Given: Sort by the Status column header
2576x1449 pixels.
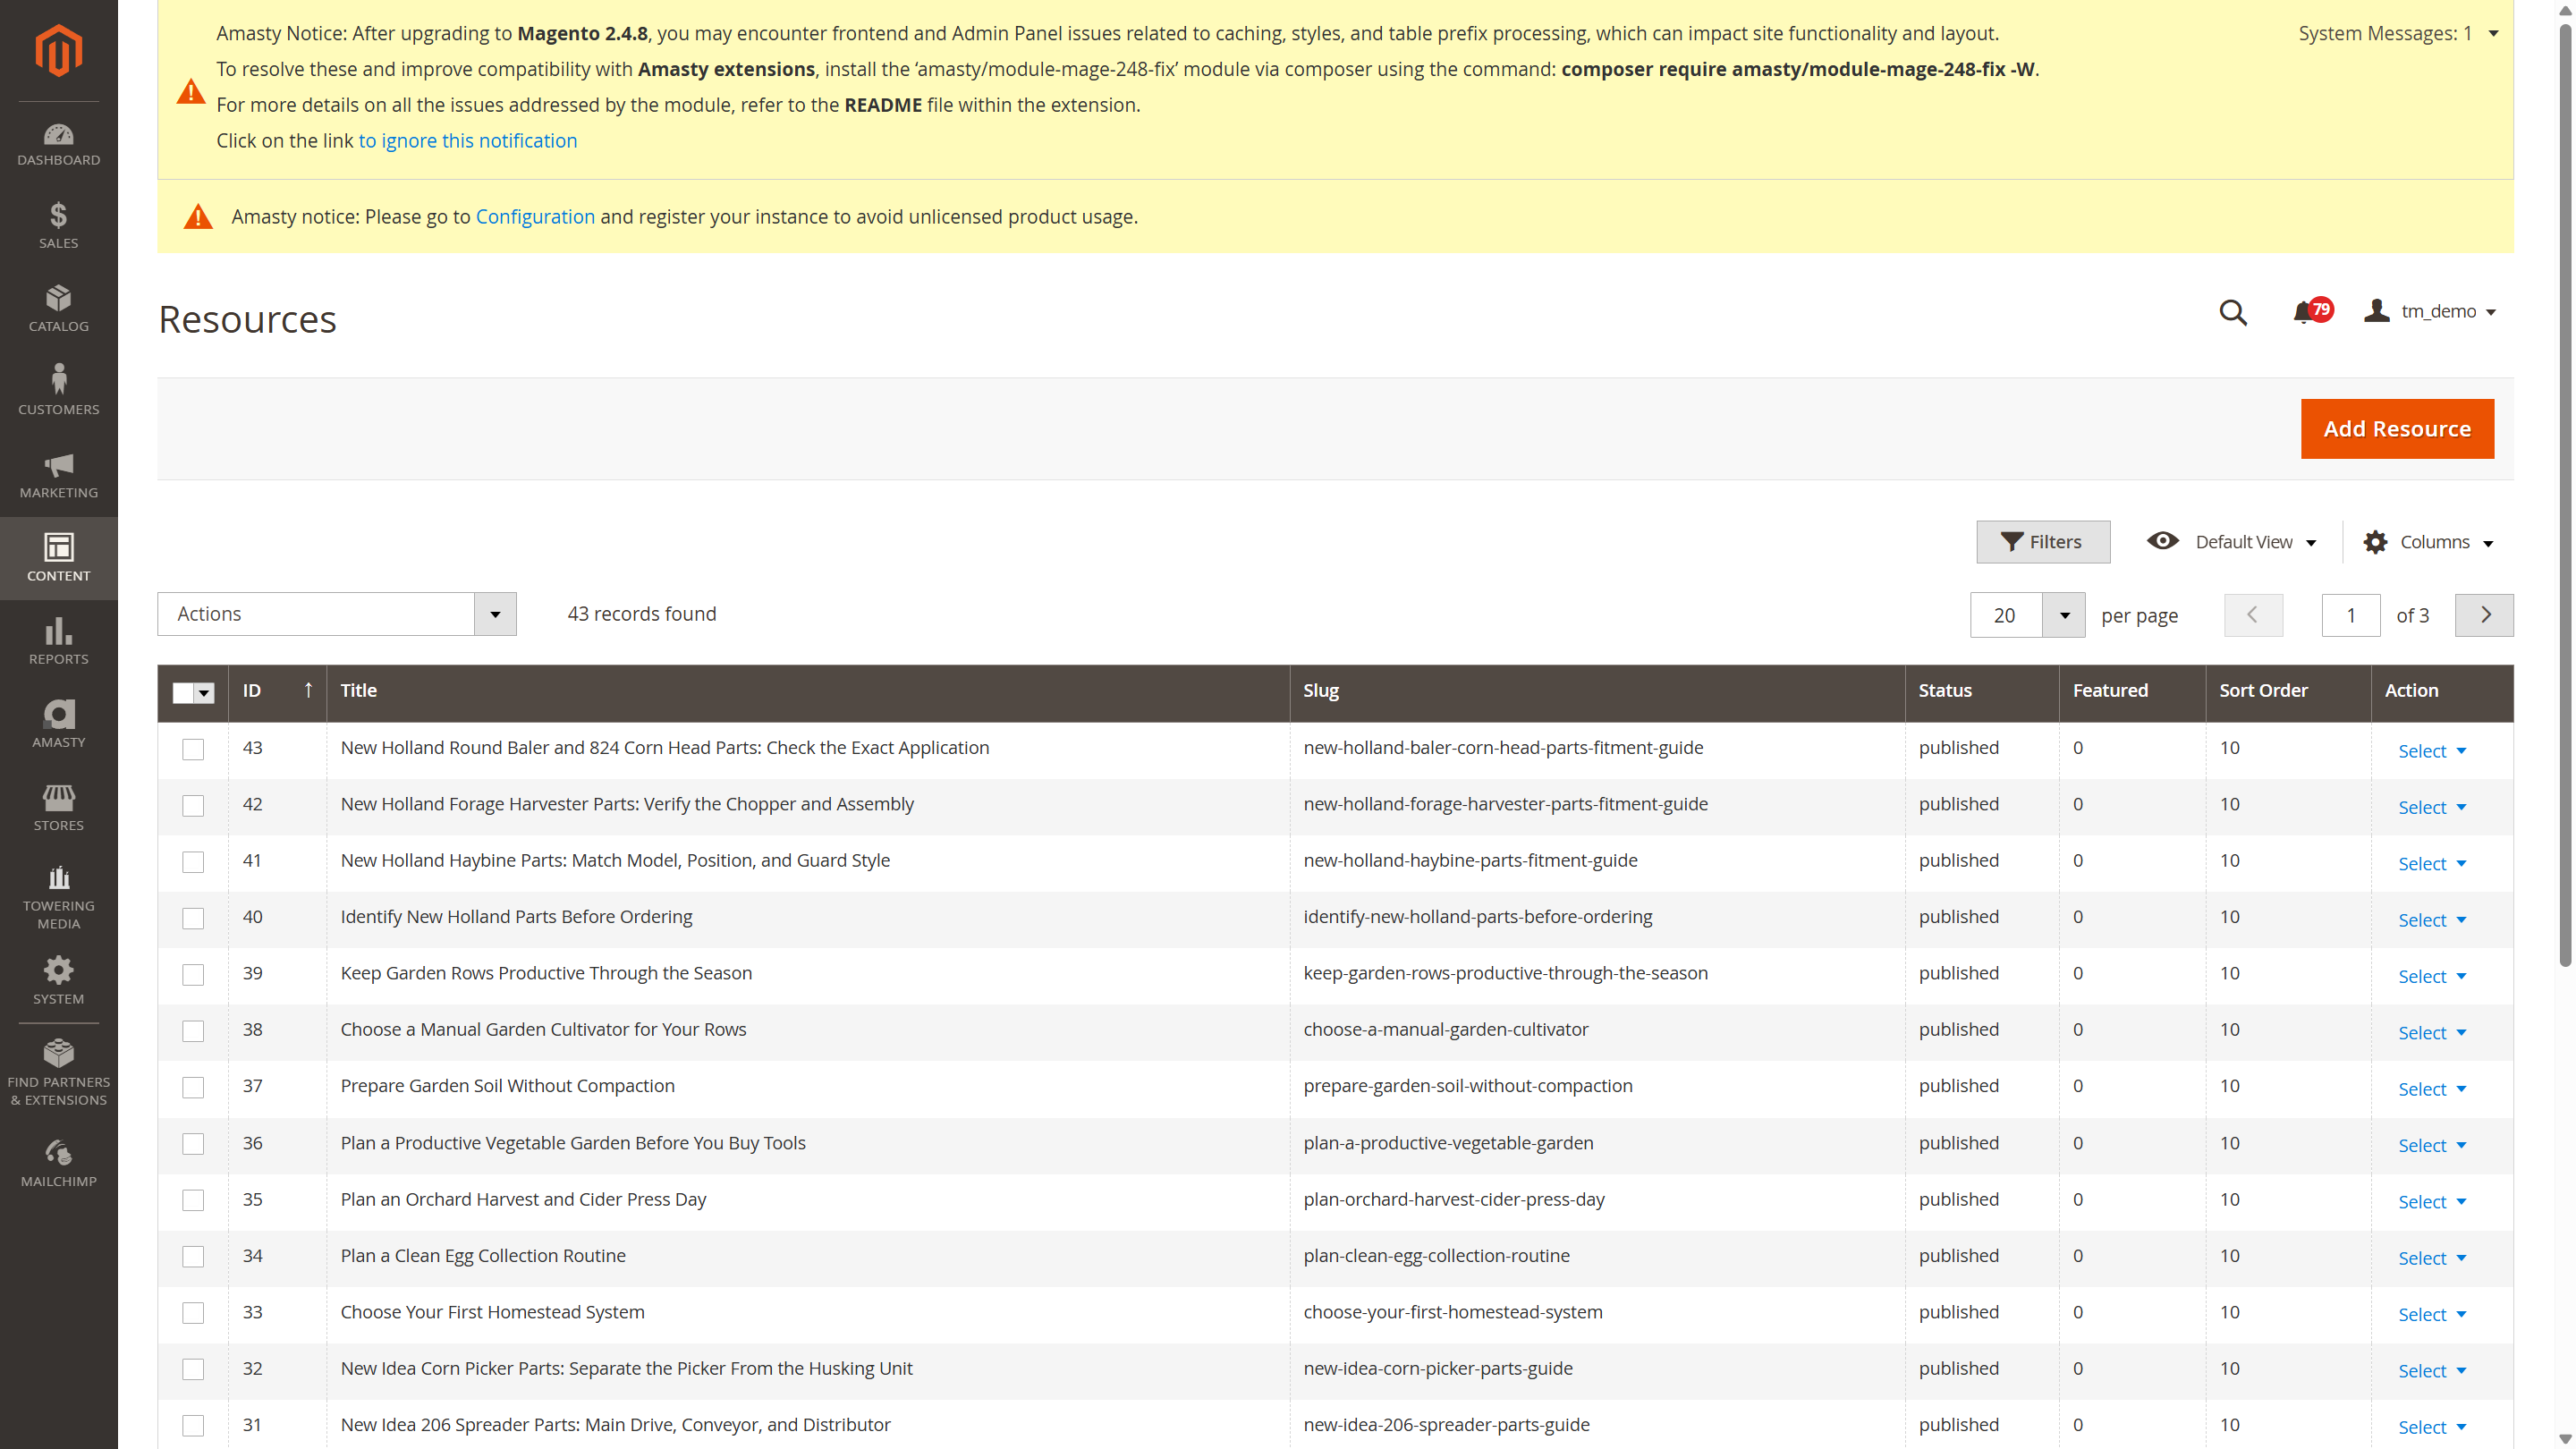Looking at the screenshot, I should pos(1944,690).
